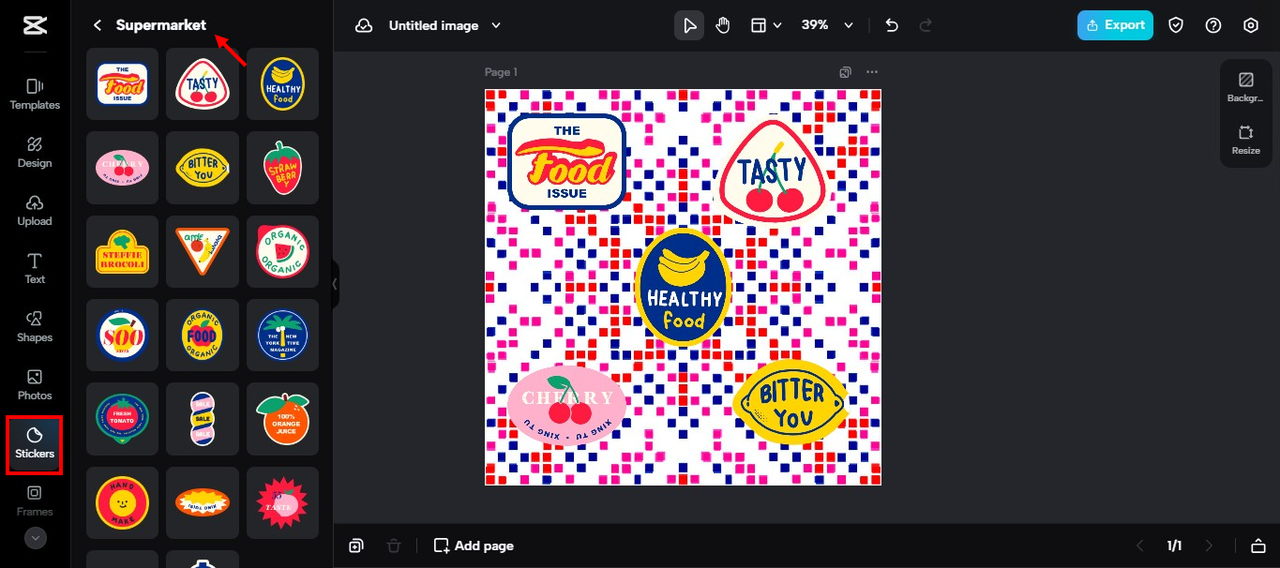Image resolution: width=1280 pixels, height=568 pixels.
Task: Add red starburst 'Taste' sticker from panel
Action: pyautogui.click(x=282, y=503)
